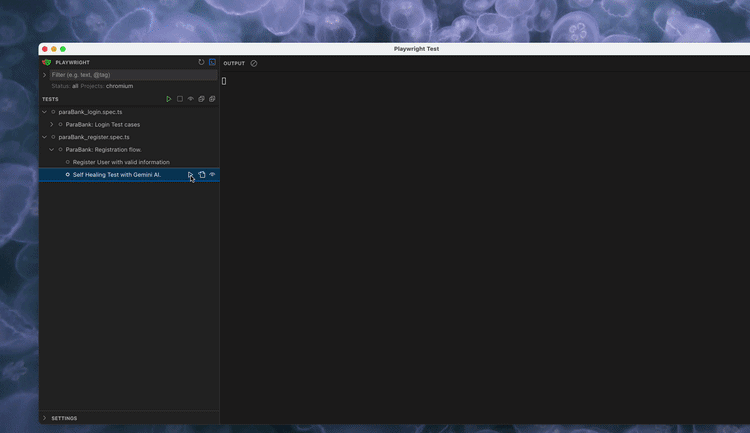
Task: Select paraBank_login.spec.ts in test tree
Action: coord(90,112)
